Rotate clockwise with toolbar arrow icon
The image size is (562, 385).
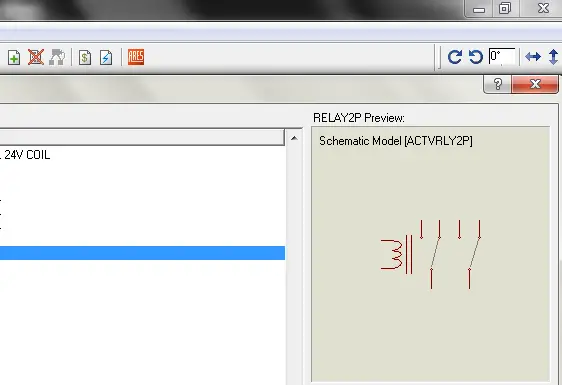455,57
